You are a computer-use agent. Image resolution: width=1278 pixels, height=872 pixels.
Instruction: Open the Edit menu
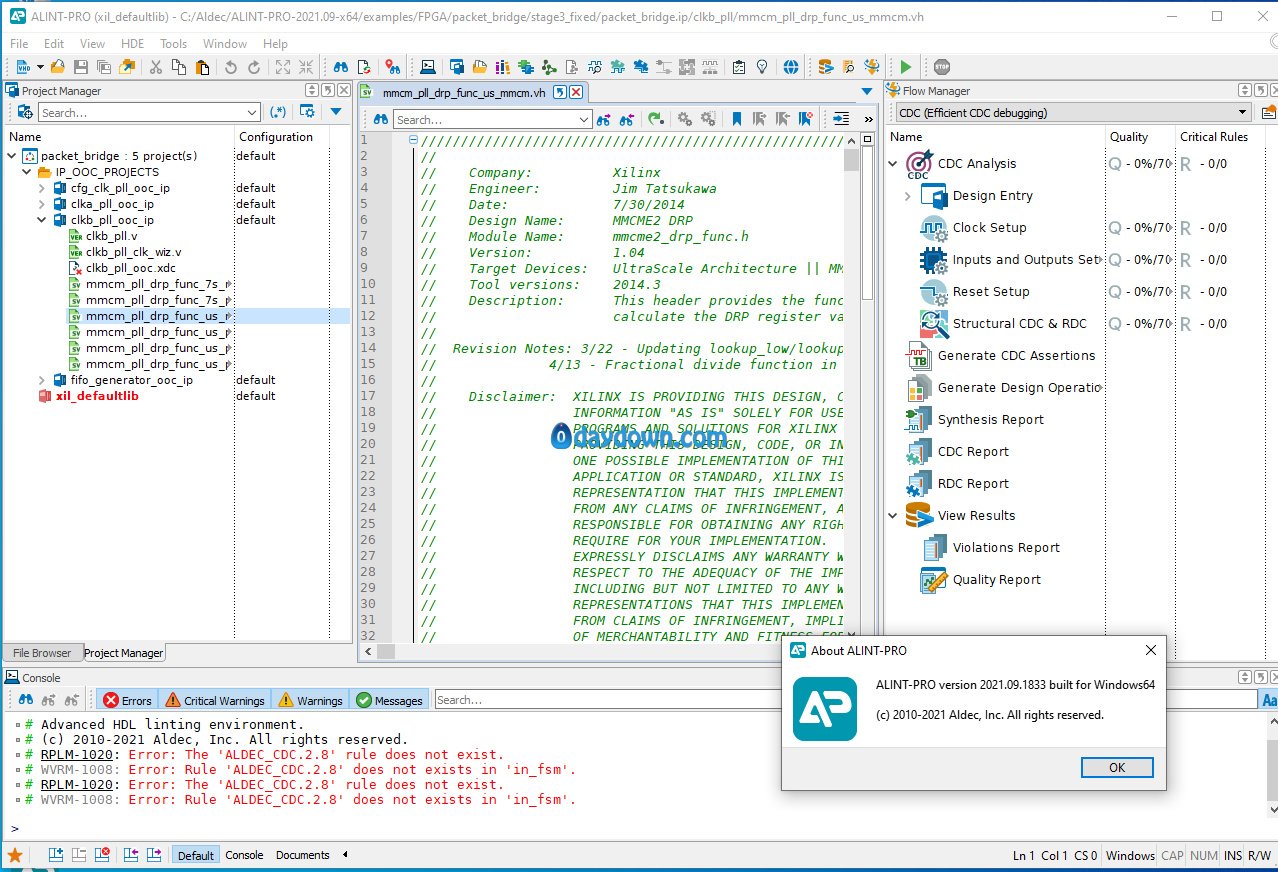click(x=54, y=43)
